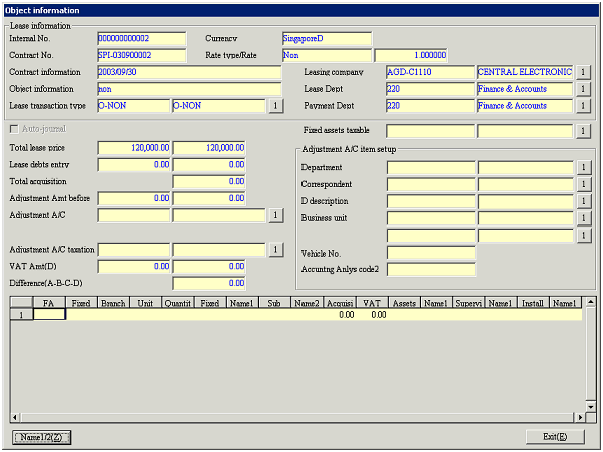The height and width of the screenshot is (452, 603).
Task: Click first Fixed assets taxable field
Action: pos(430,131)
